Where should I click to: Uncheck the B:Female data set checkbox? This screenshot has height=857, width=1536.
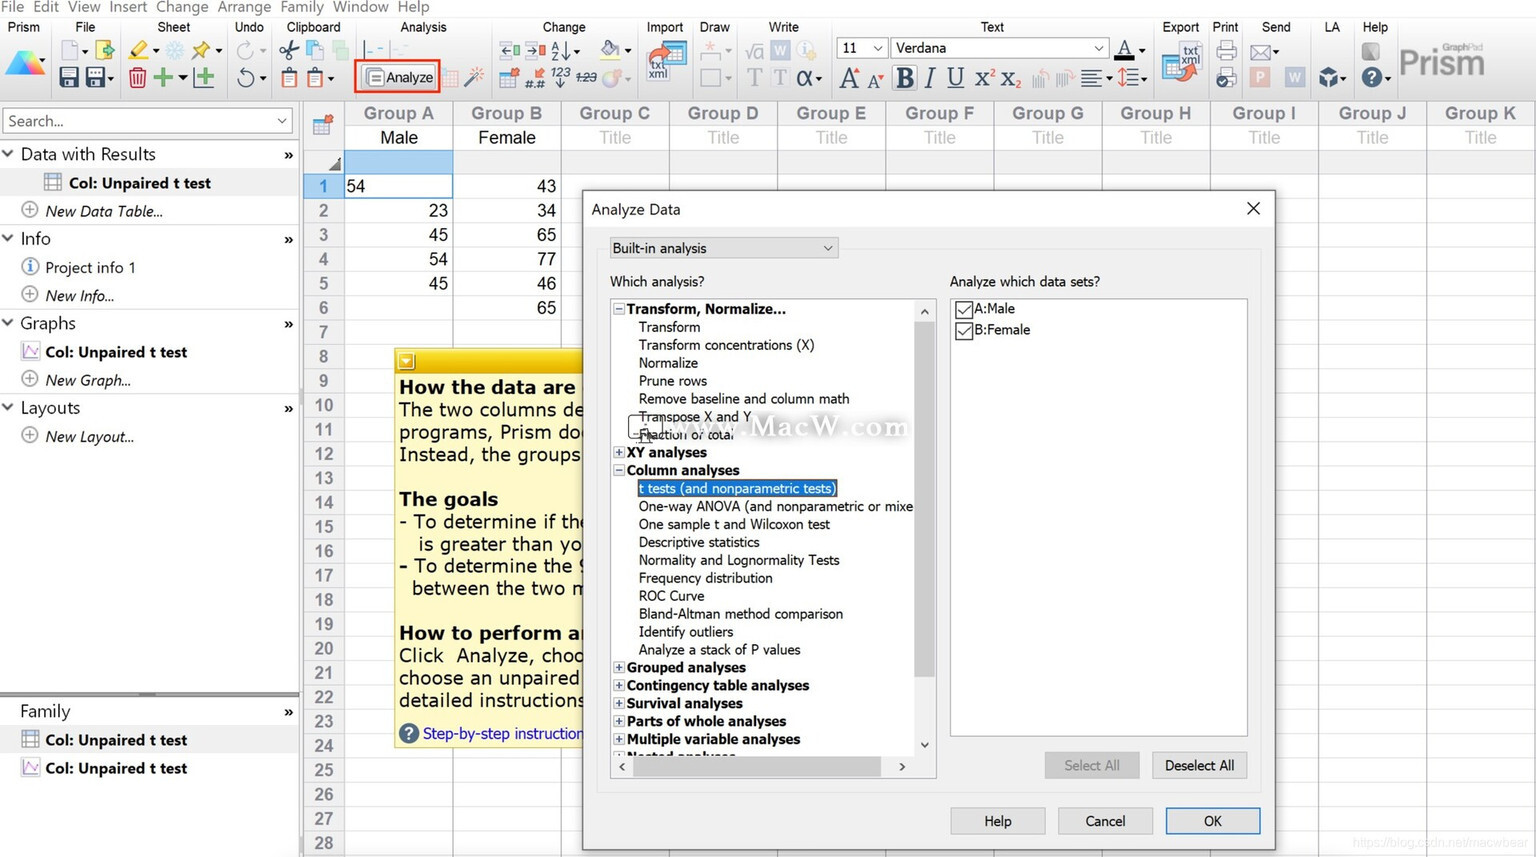point(964,330)
